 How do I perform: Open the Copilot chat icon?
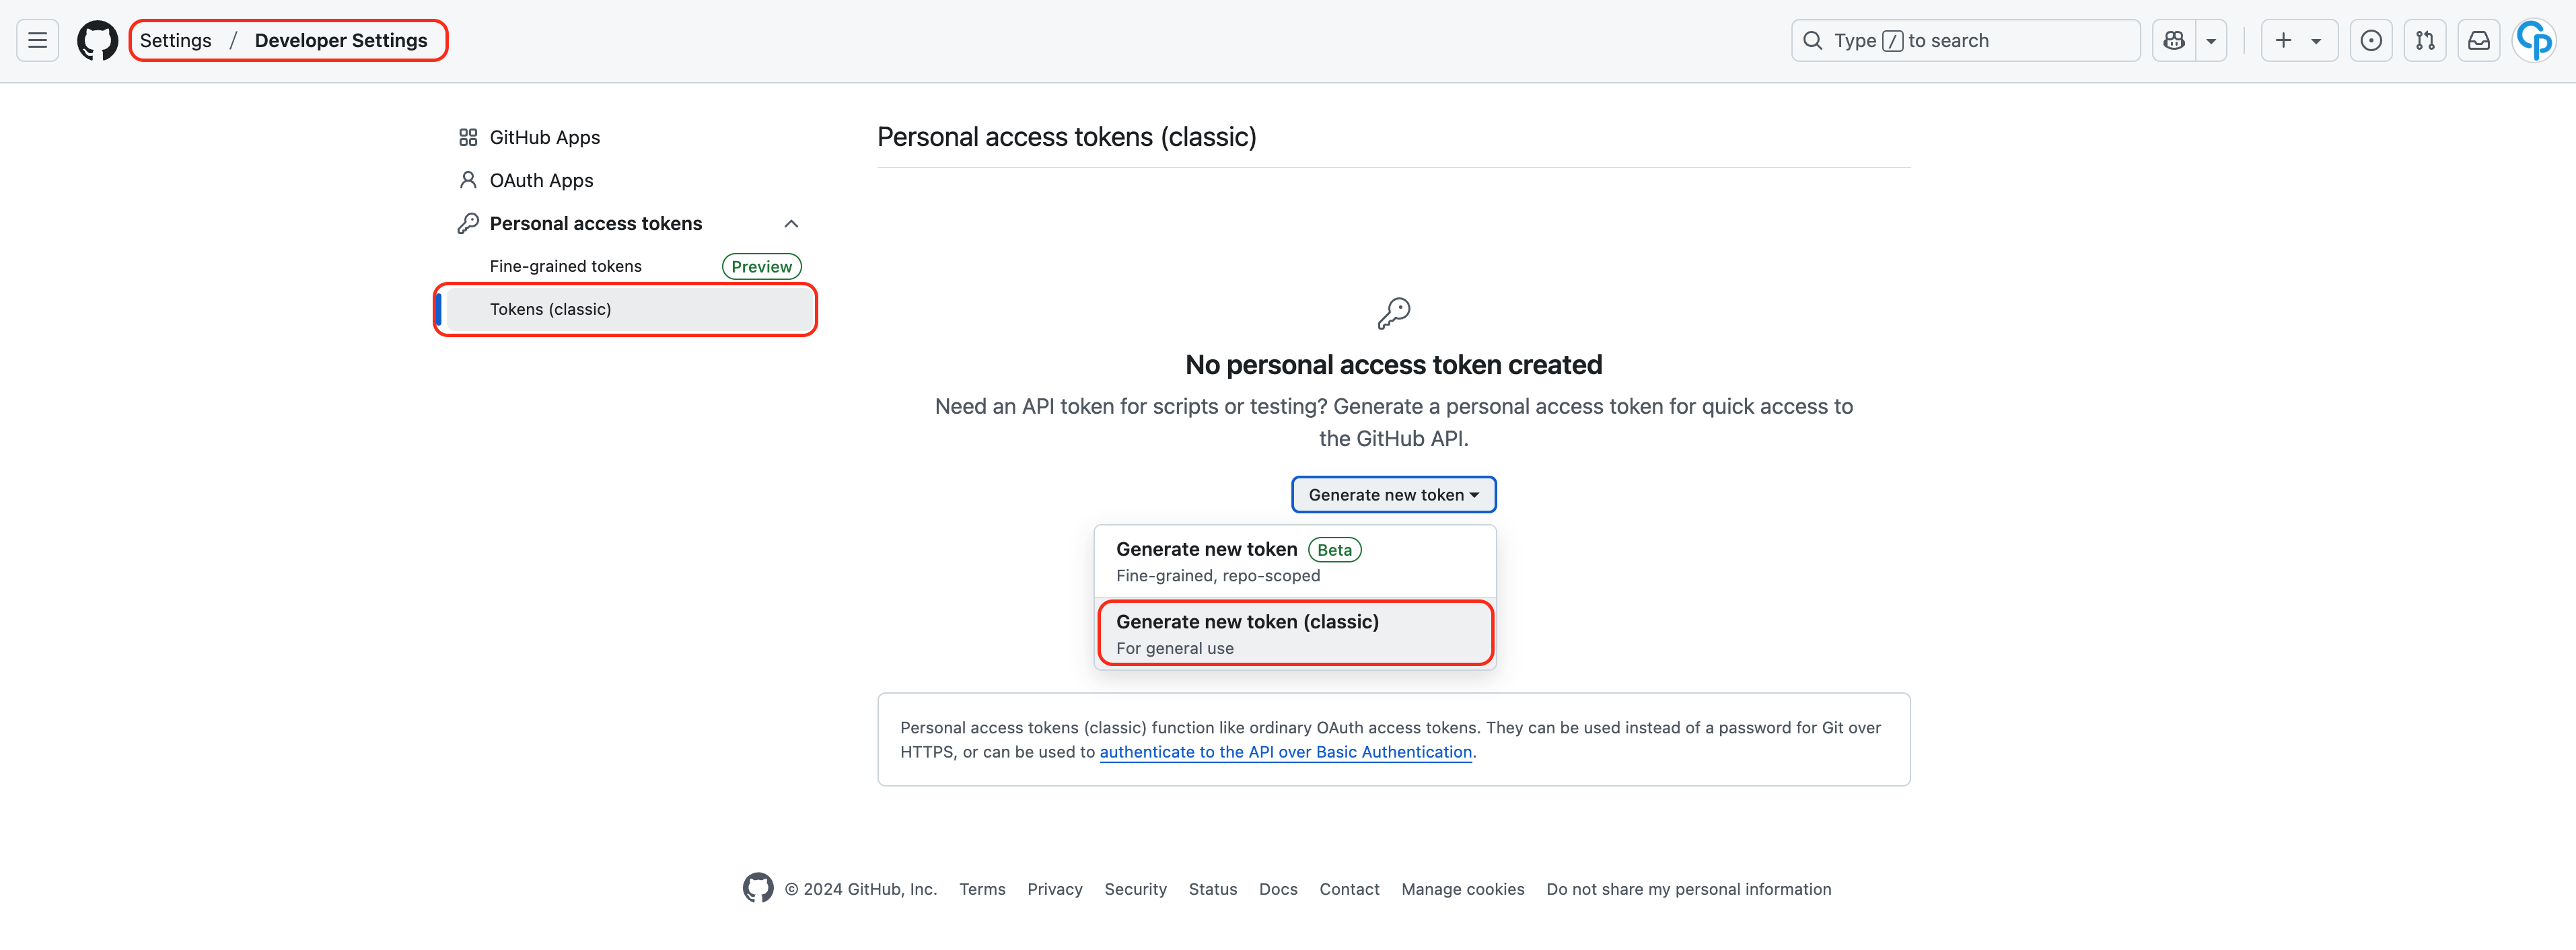[2174, 40]
